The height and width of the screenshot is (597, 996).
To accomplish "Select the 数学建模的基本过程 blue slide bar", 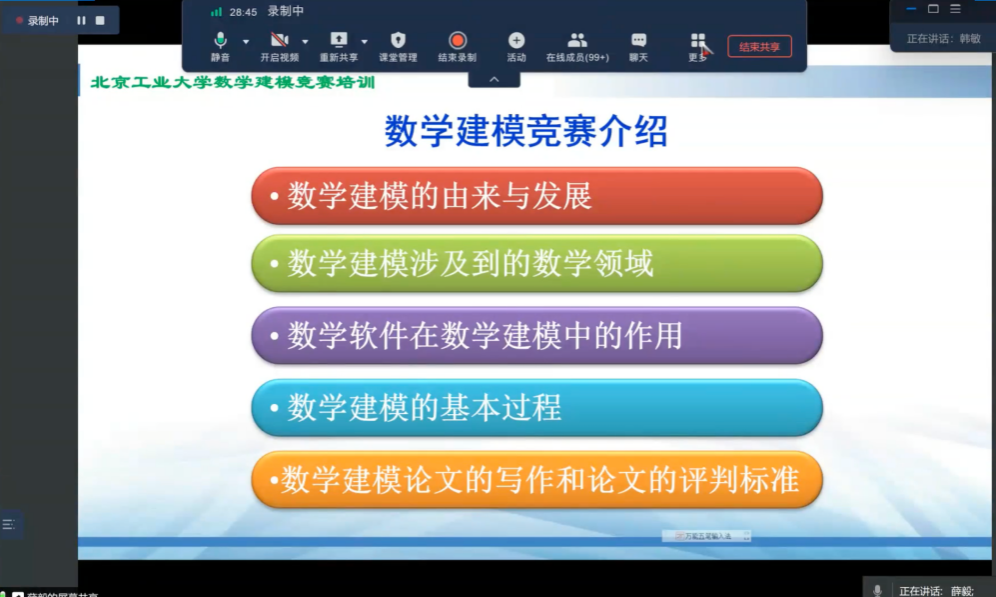I will [x=536, y=407].
